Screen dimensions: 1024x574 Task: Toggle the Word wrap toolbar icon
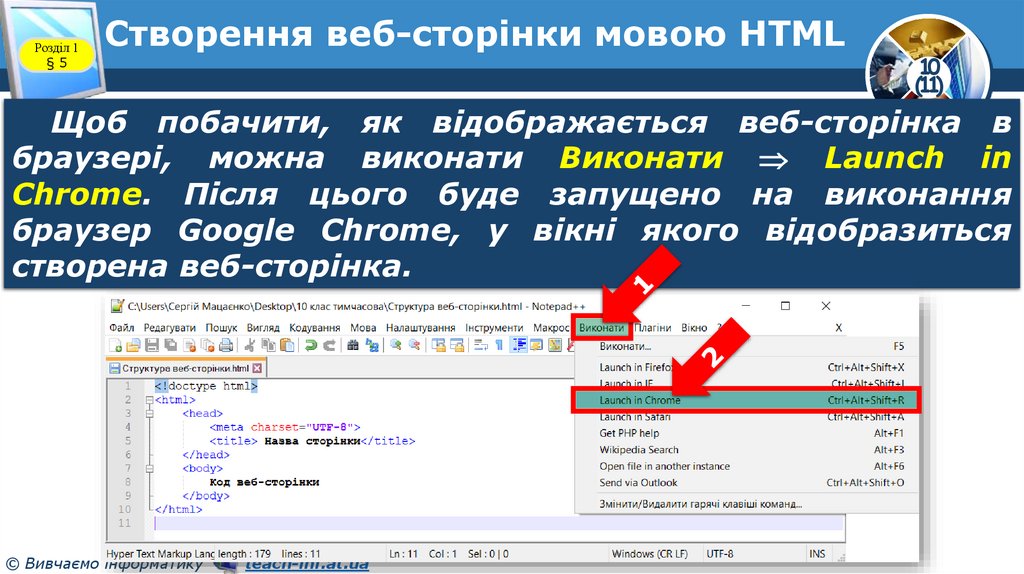click(x=481, y=345)
